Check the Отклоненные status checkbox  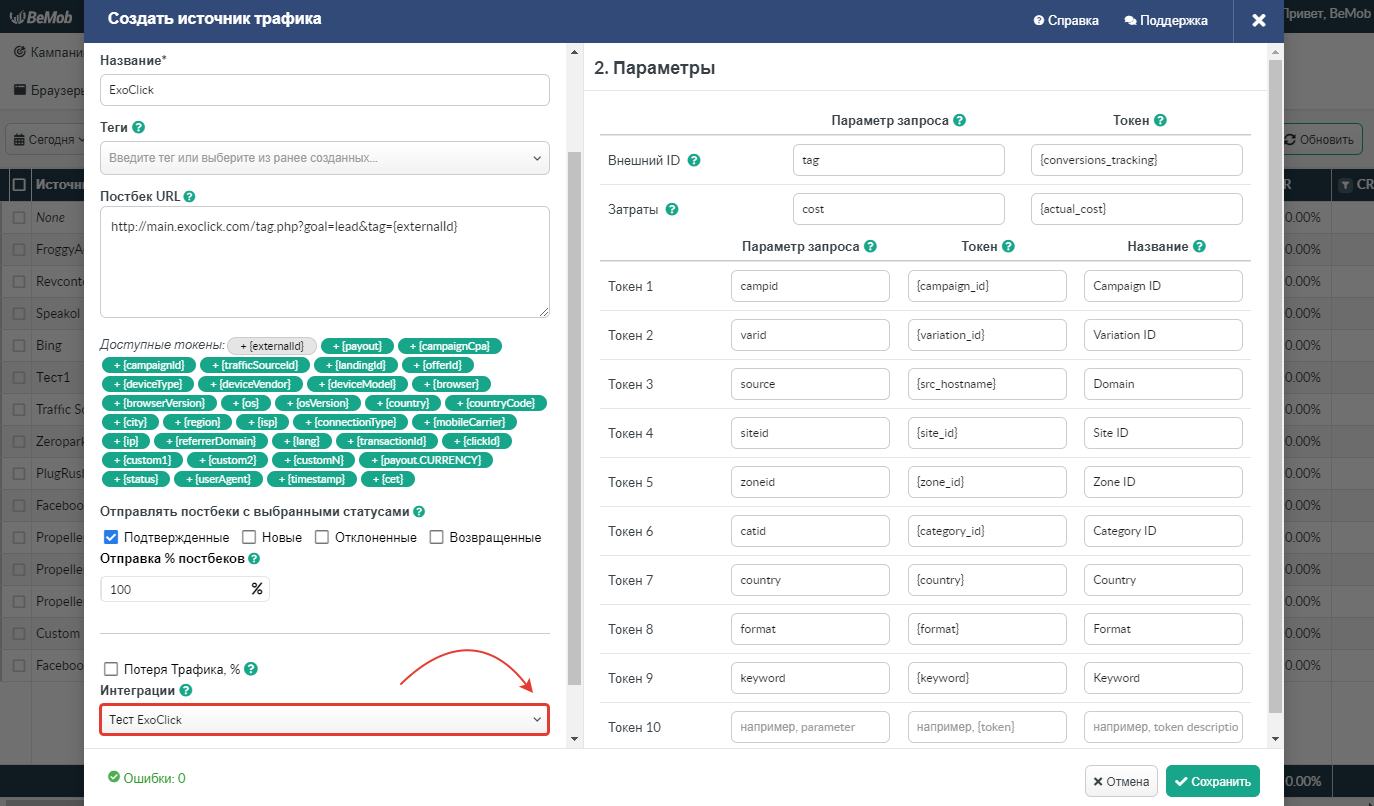pos(322,537)
